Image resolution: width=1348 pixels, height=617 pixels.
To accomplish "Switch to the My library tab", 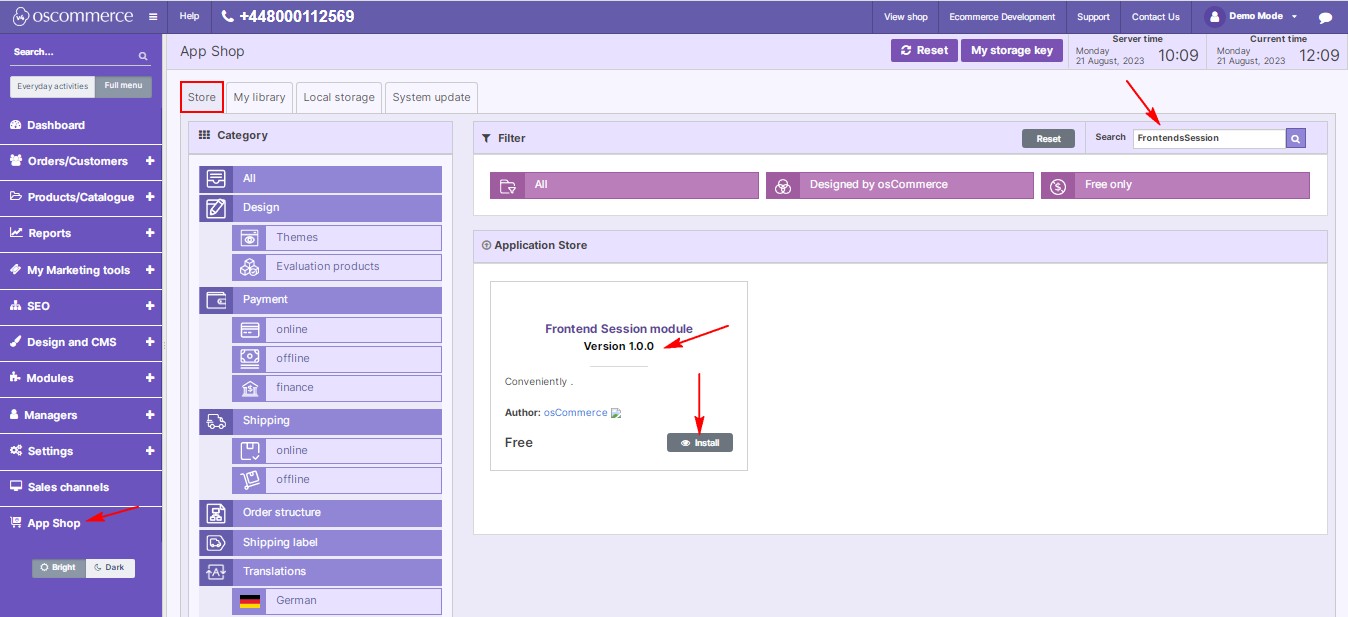I will pos(259,97).
